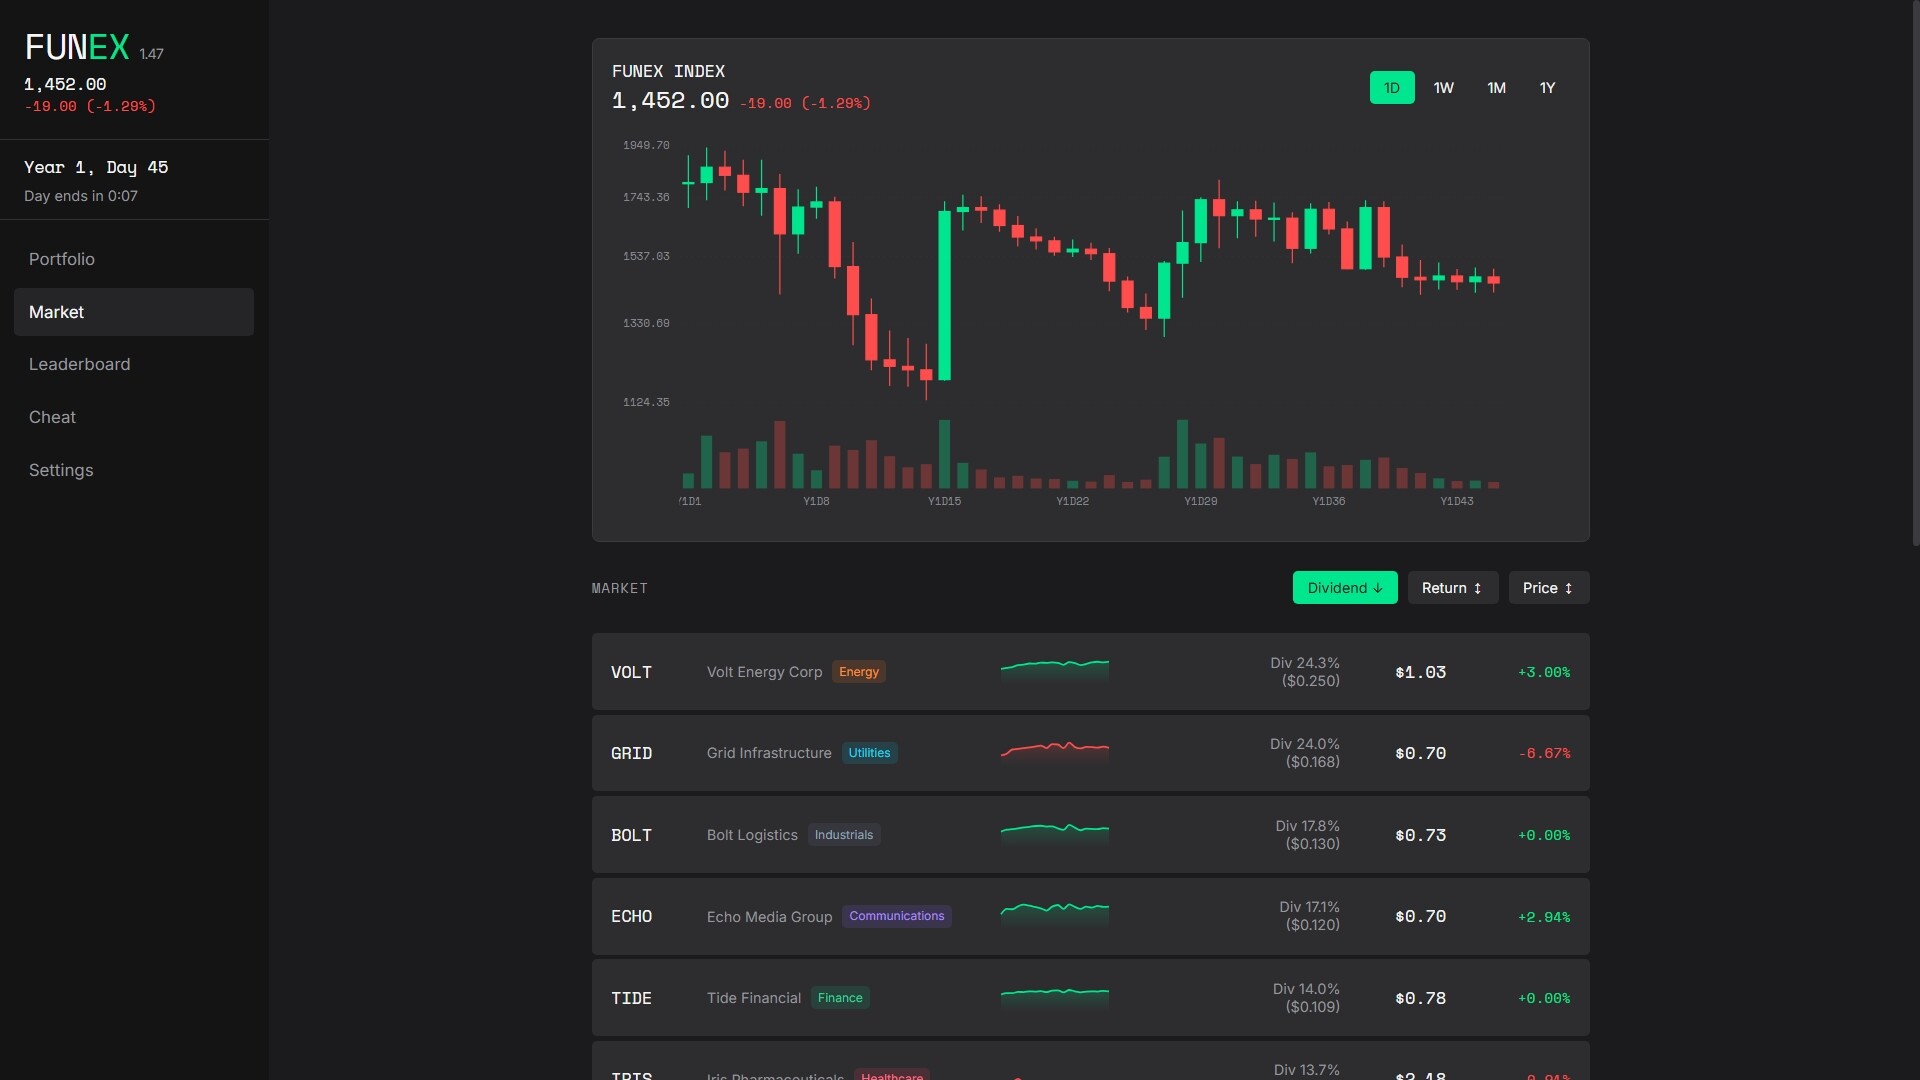
Task: Click TIDE dividend Div 14.0%
Action: click(x=1306, y=989)
